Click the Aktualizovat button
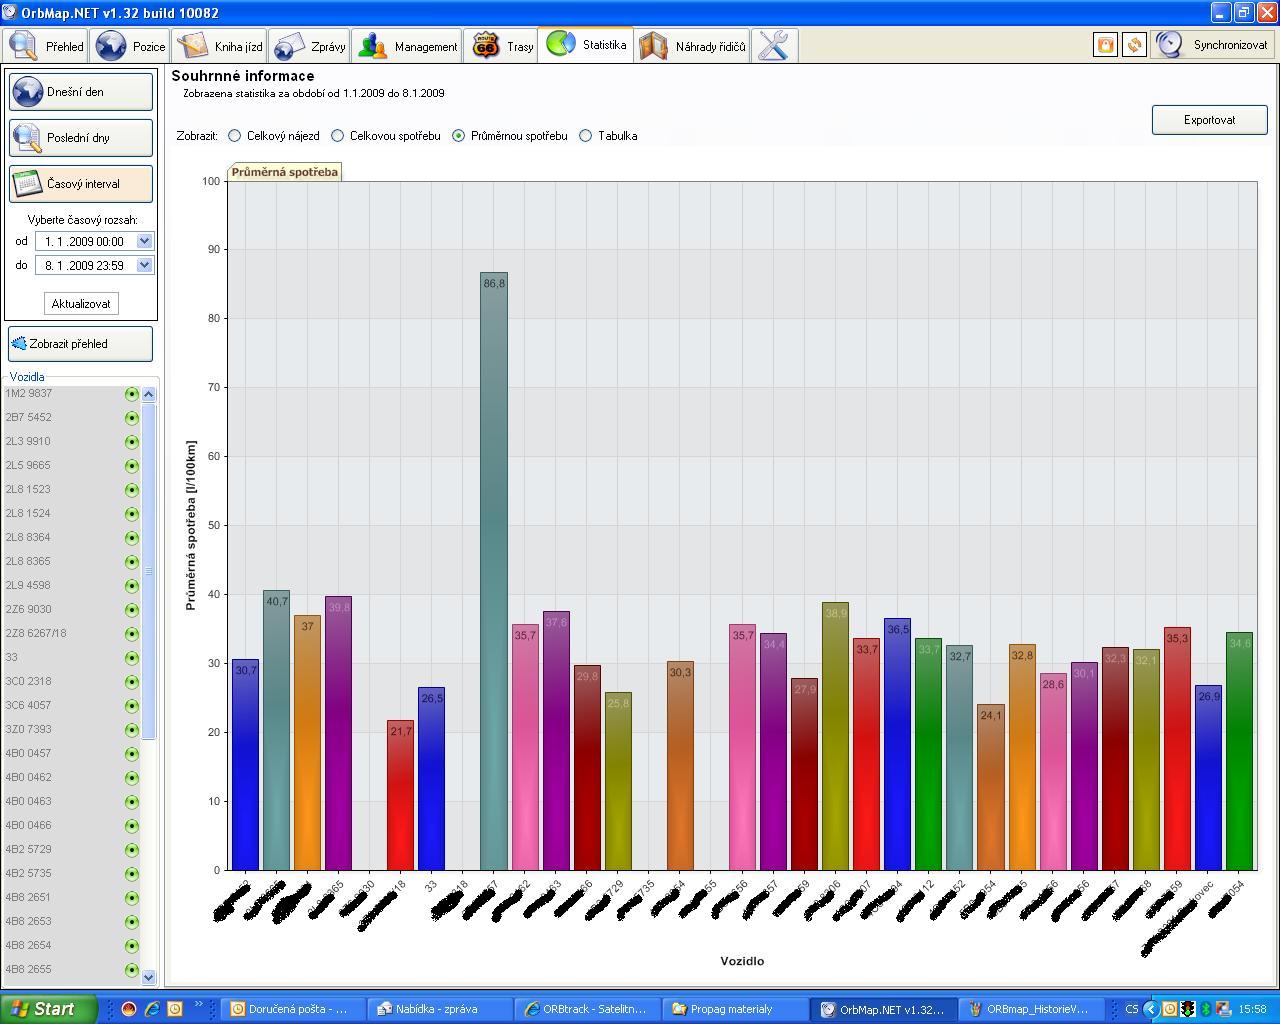Viewport: 1280px width, 1024px height. pos(81,303)
